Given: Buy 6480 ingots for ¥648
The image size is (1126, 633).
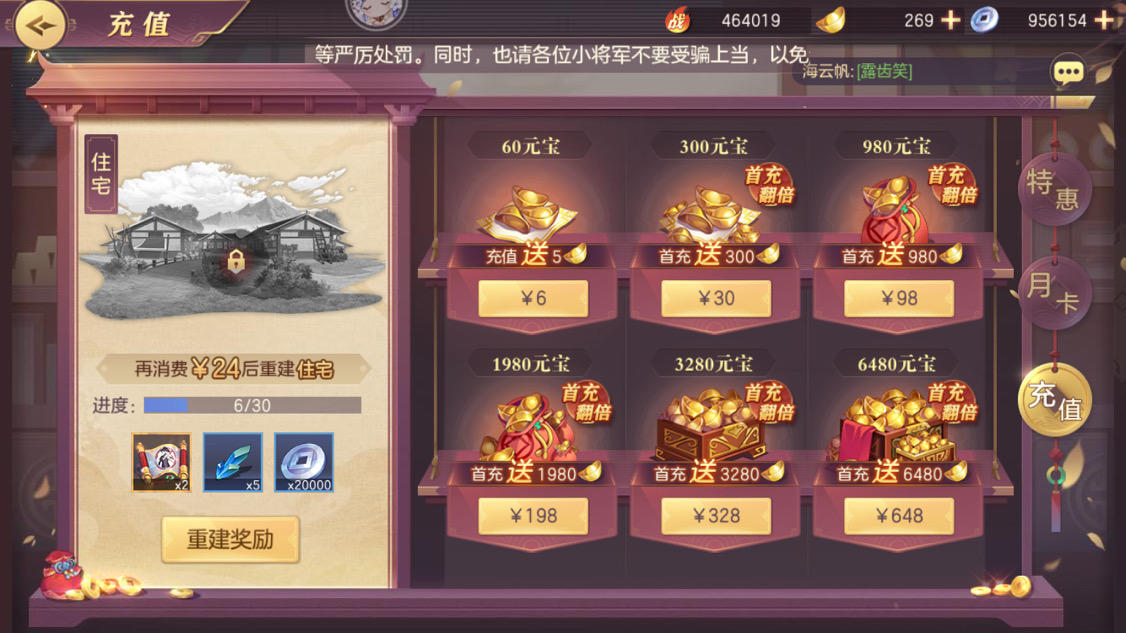Looking at the screenshot, I should [x=899, y=516].
